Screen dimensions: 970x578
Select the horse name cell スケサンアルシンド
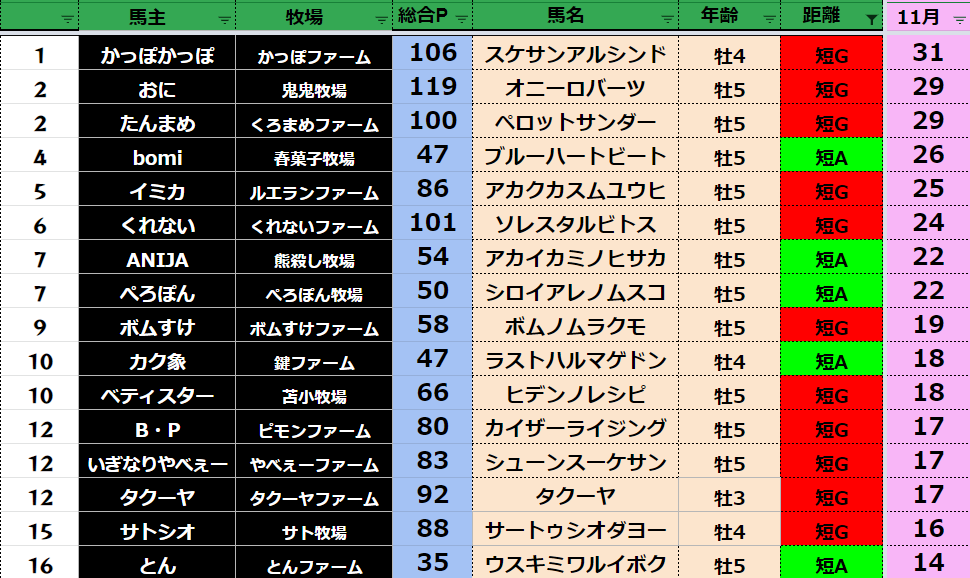pyautogui.click(x=575, y=55)
